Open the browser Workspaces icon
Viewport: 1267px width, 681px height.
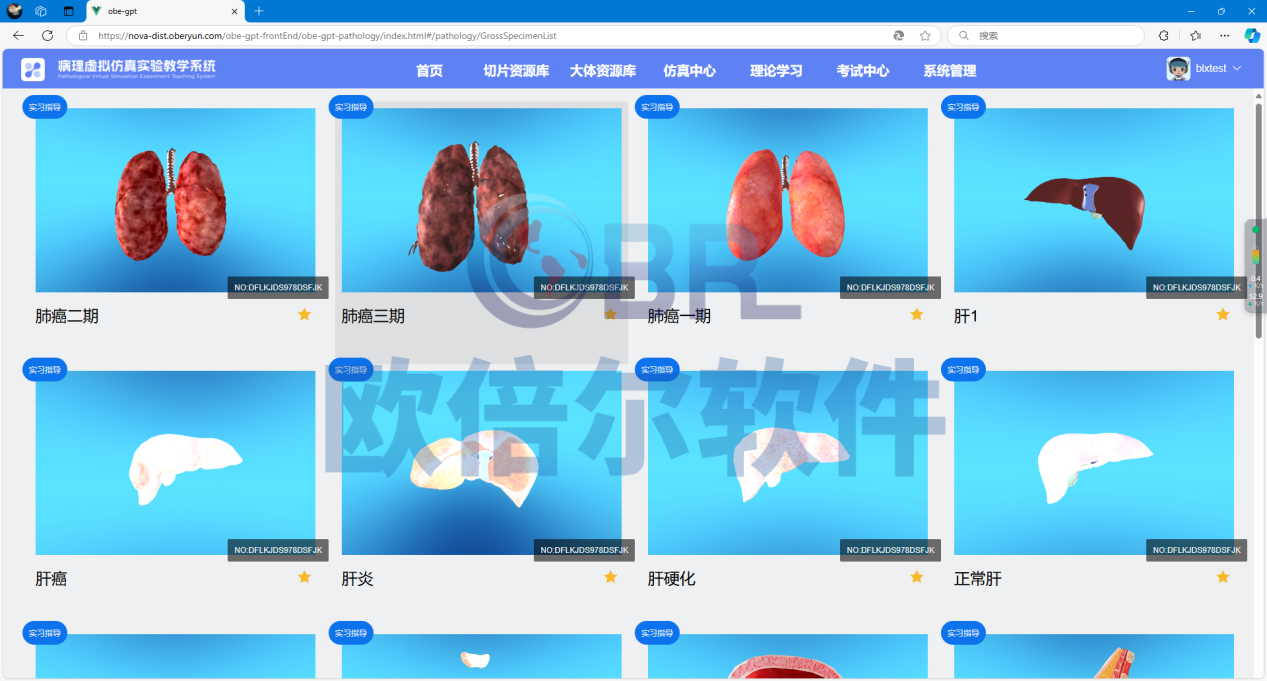click(41, 11)
